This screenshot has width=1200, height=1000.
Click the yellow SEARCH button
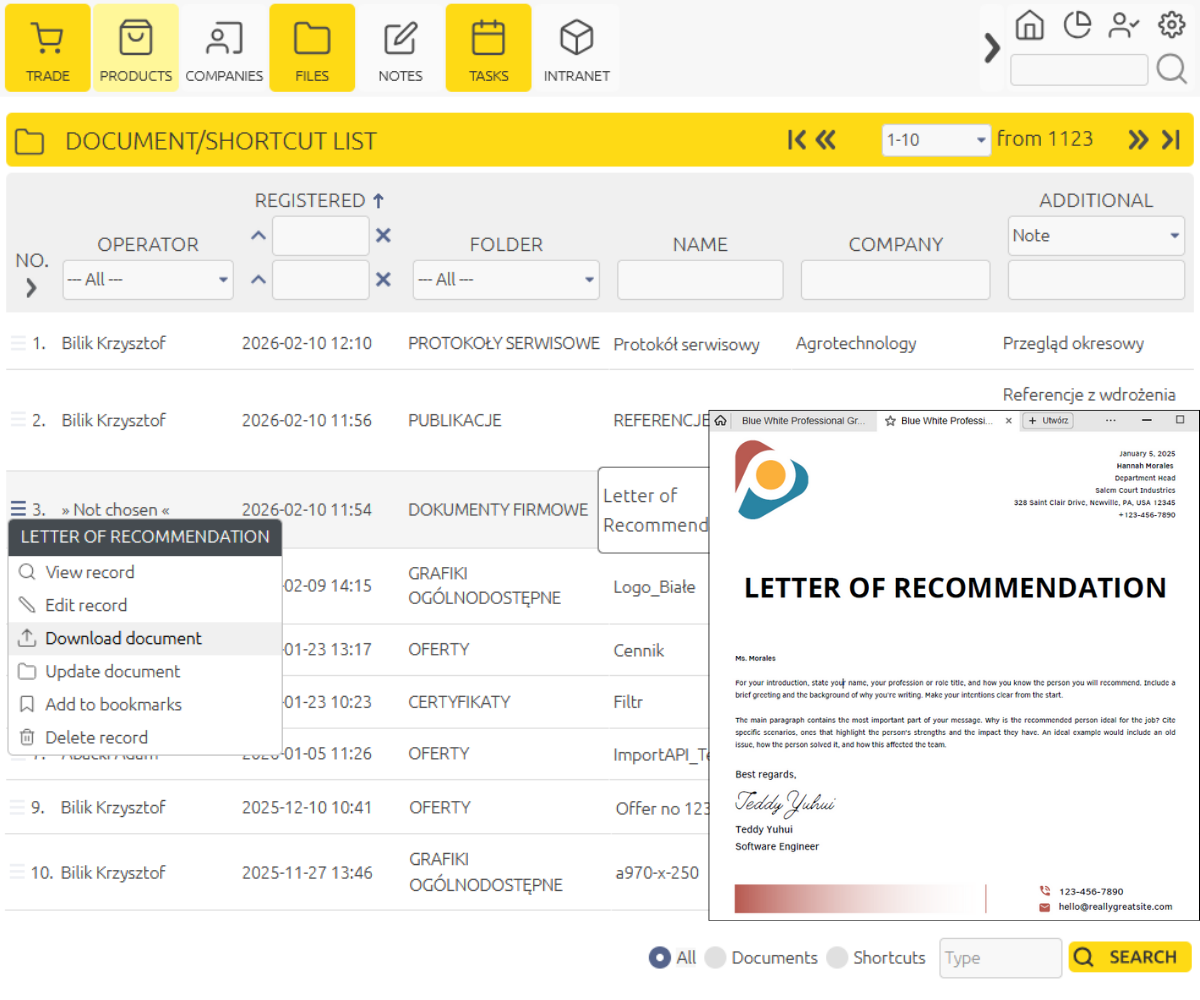(x=1129, y=957)
